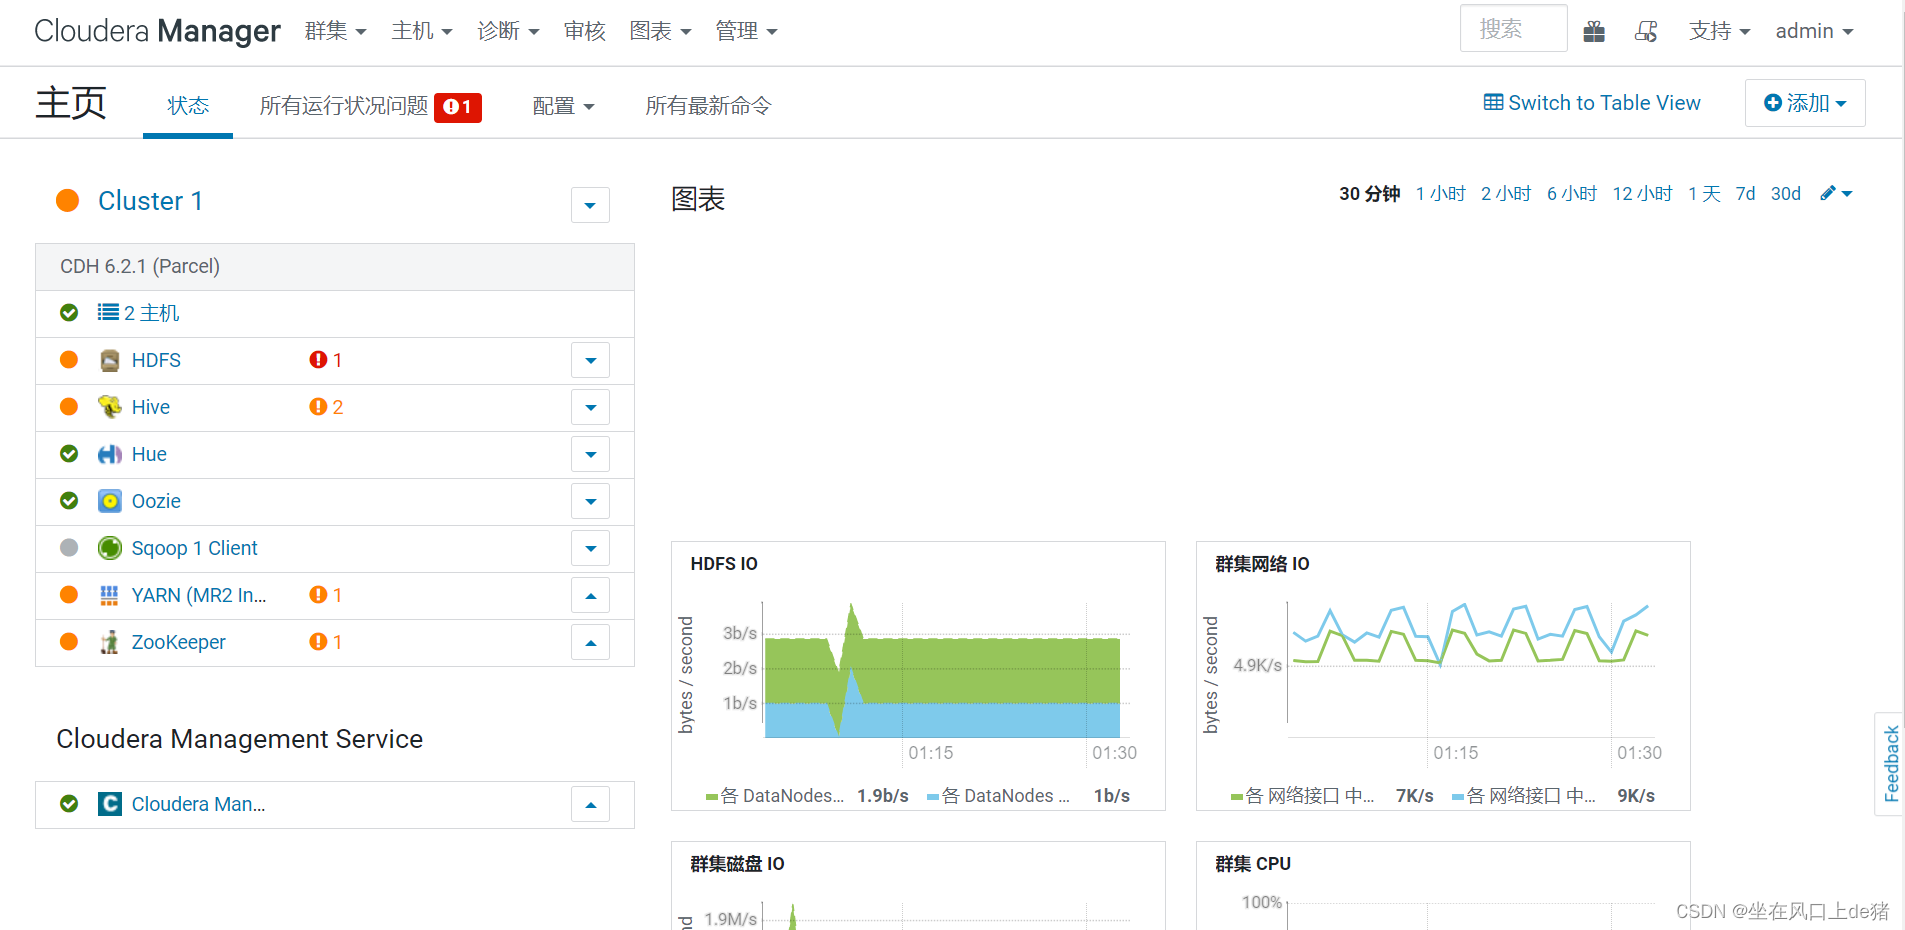1905x930 pixels.
Task: Open the Cloudera Man... service link
Action: (x=198, y=804)
